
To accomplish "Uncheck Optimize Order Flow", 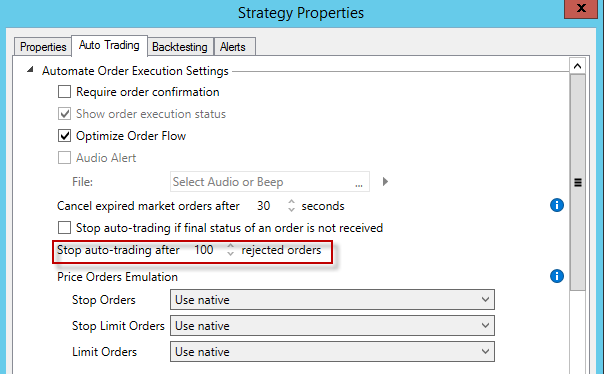I will 64,136.
